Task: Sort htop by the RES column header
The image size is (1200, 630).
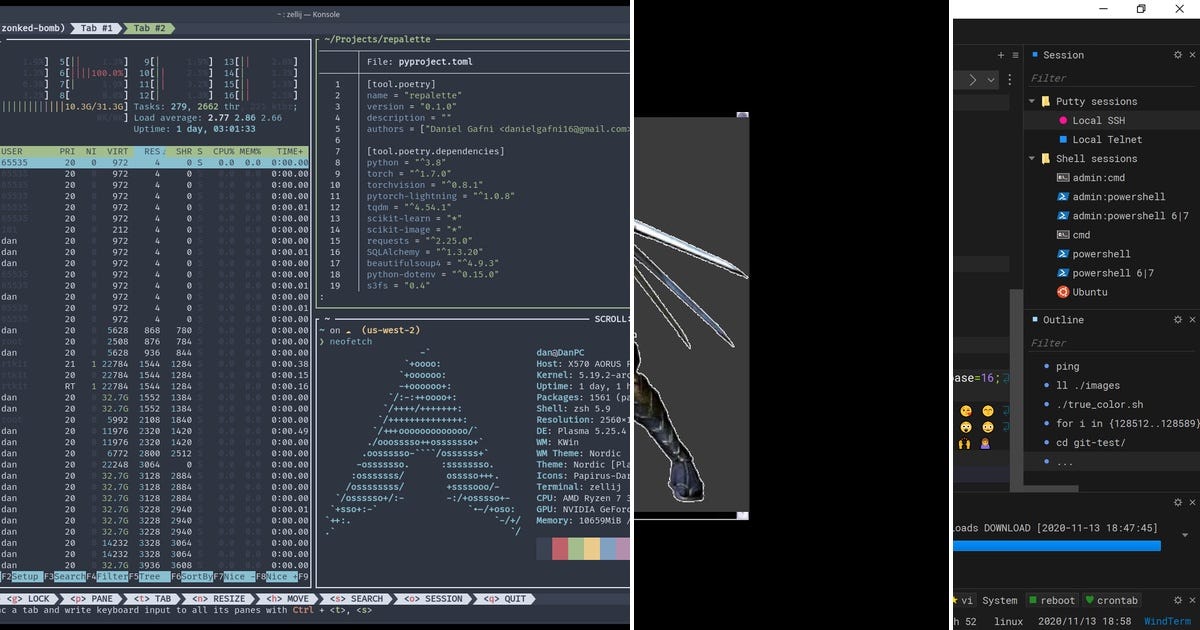Action: [153, 152]
